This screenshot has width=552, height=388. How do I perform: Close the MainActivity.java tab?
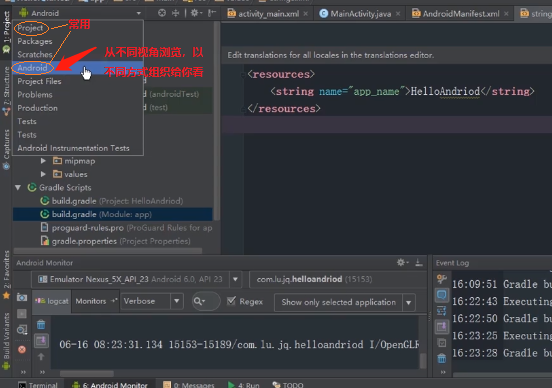click(398, 14)
